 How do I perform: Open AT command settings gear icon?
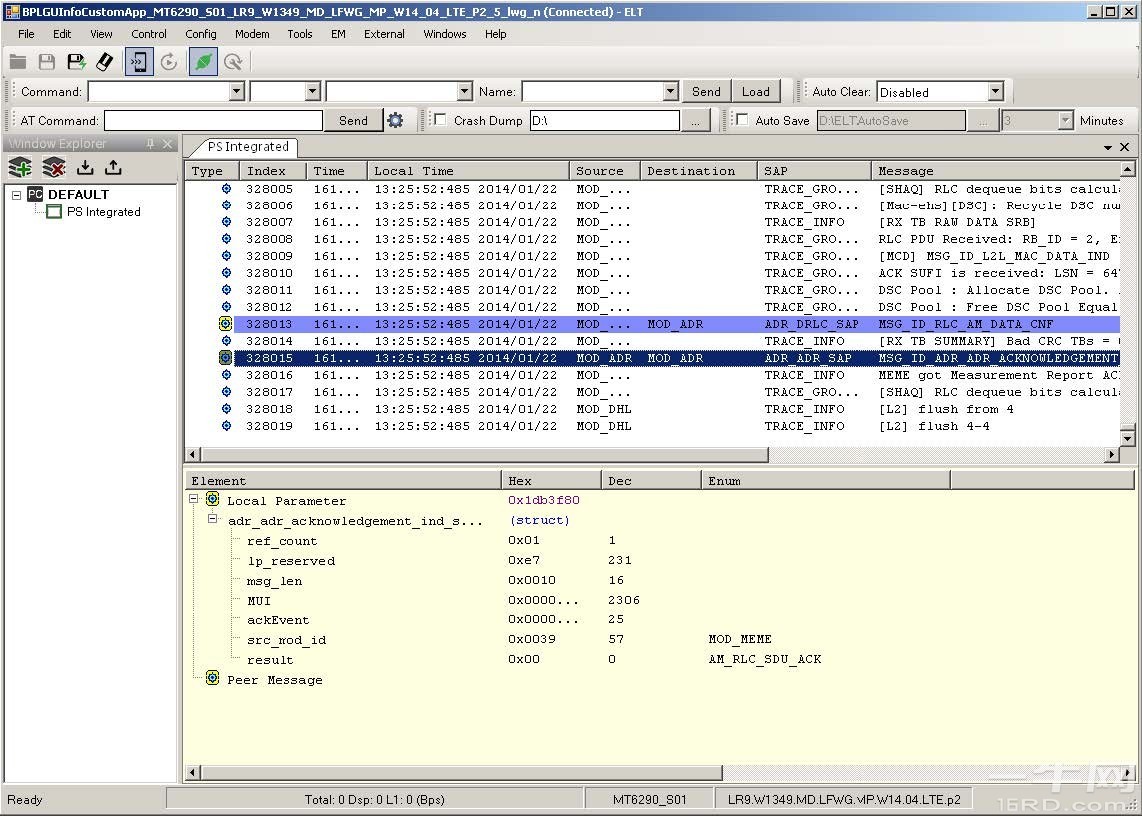click(x=395, y=120)
